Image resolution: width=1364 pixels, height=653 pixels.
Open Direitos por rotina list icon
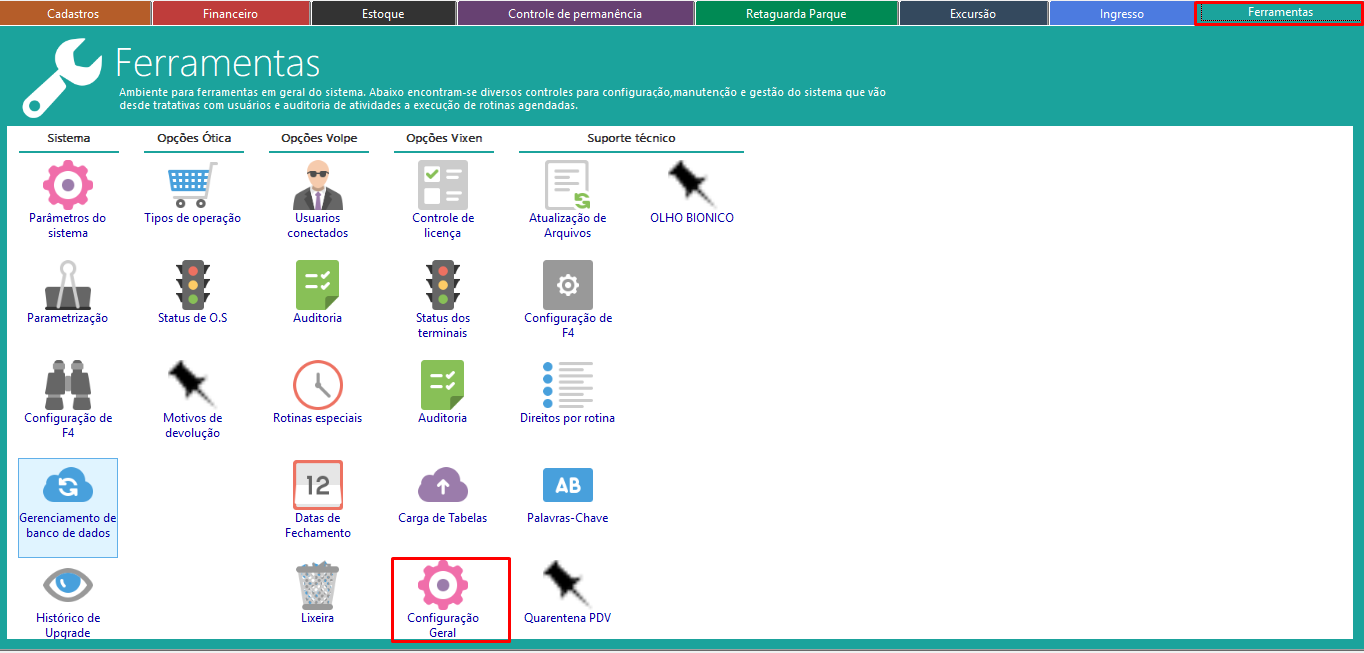point(567,385)
